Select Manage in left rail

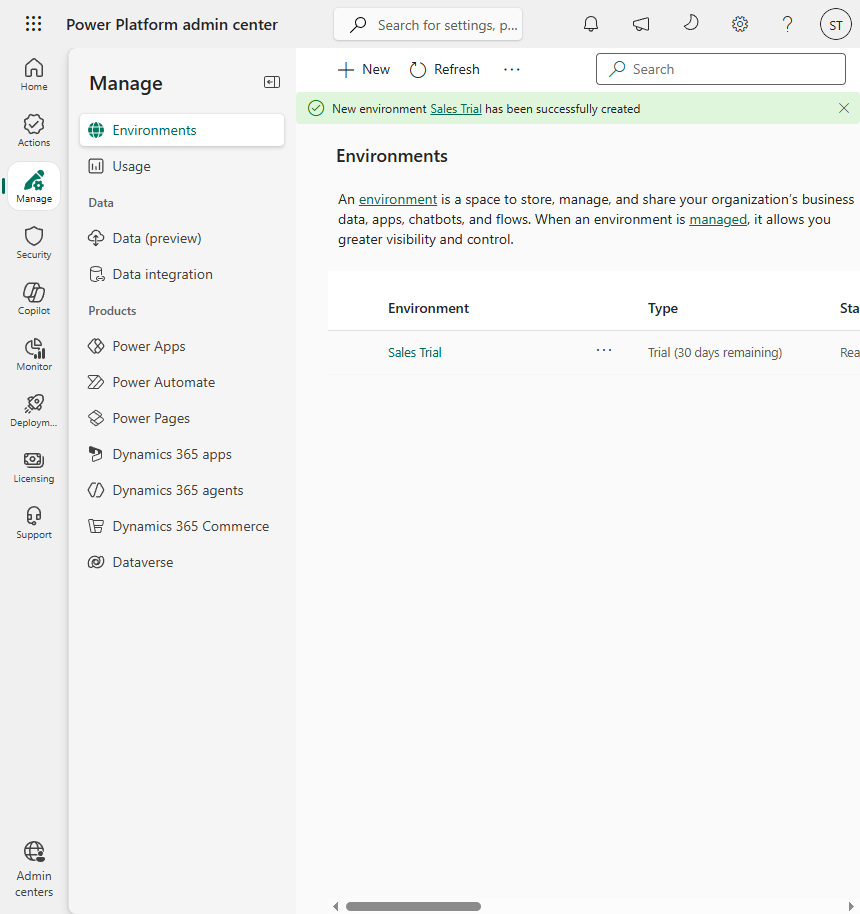[x=34, y=186]
